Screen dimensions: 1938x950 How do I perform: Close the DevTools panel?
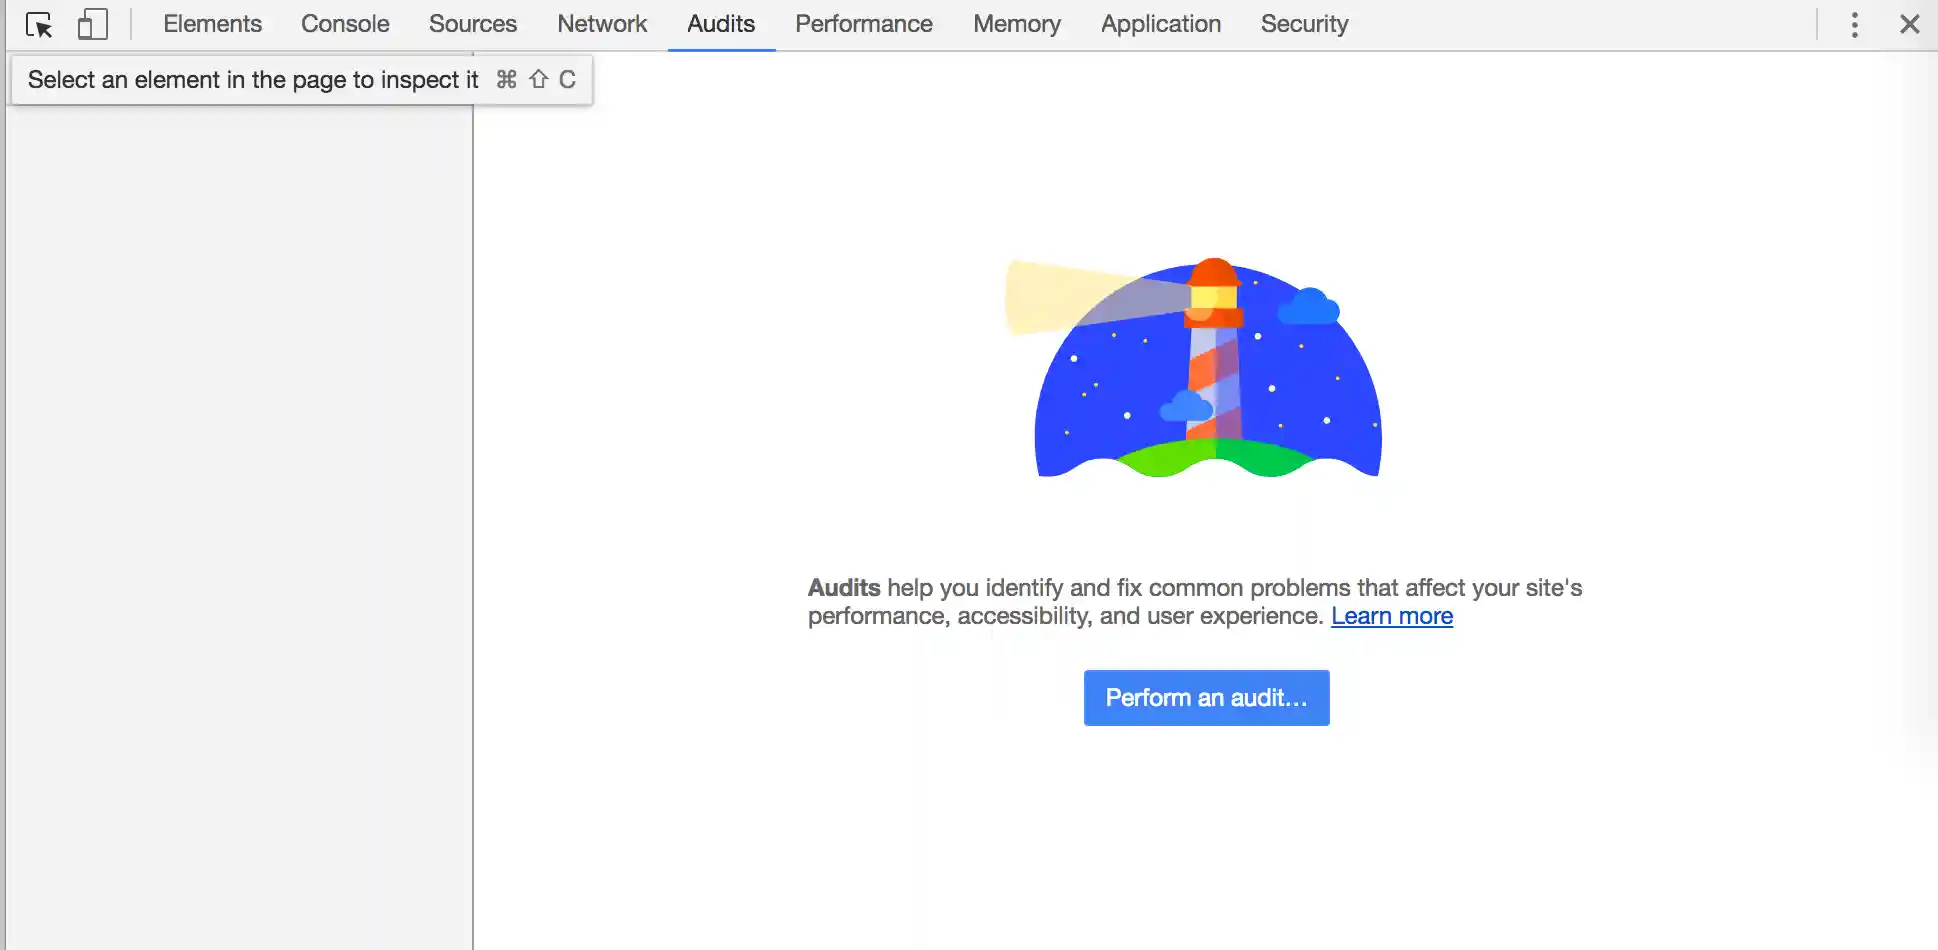(1909, 24)
